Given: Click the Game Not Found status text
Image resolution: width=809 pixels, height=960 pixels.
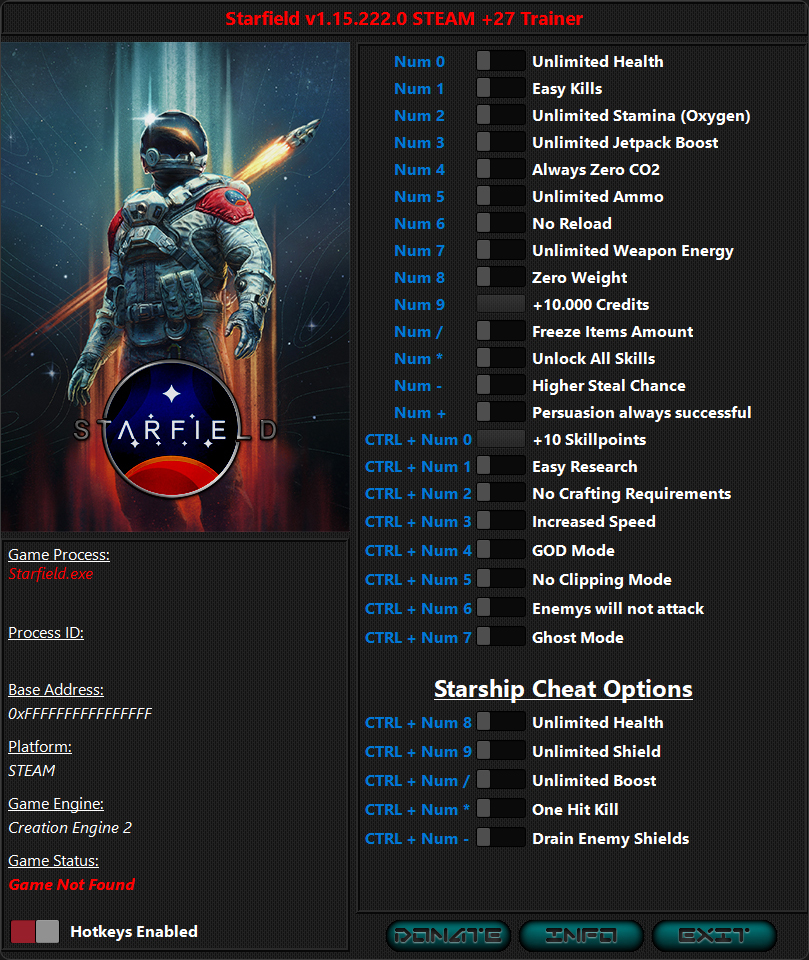Looking at the screenshot, I should pos(72,885).
